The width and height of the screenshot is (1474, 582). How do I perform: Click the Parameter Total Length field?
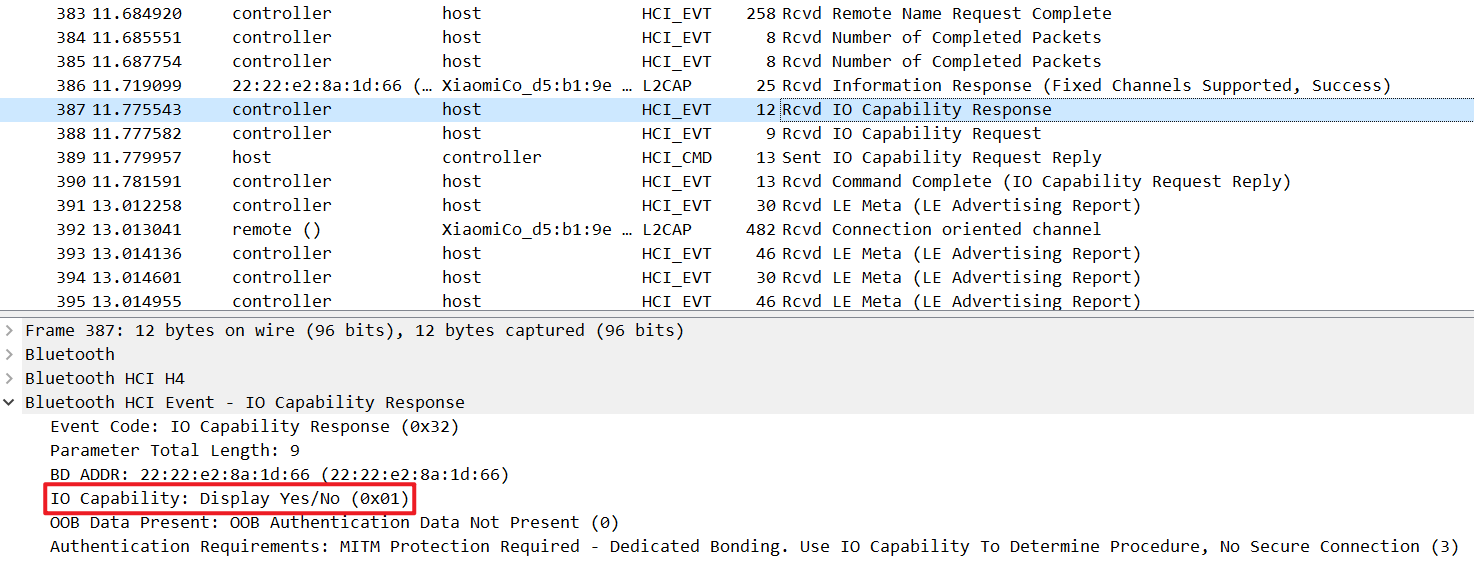[x=175, y=451]
